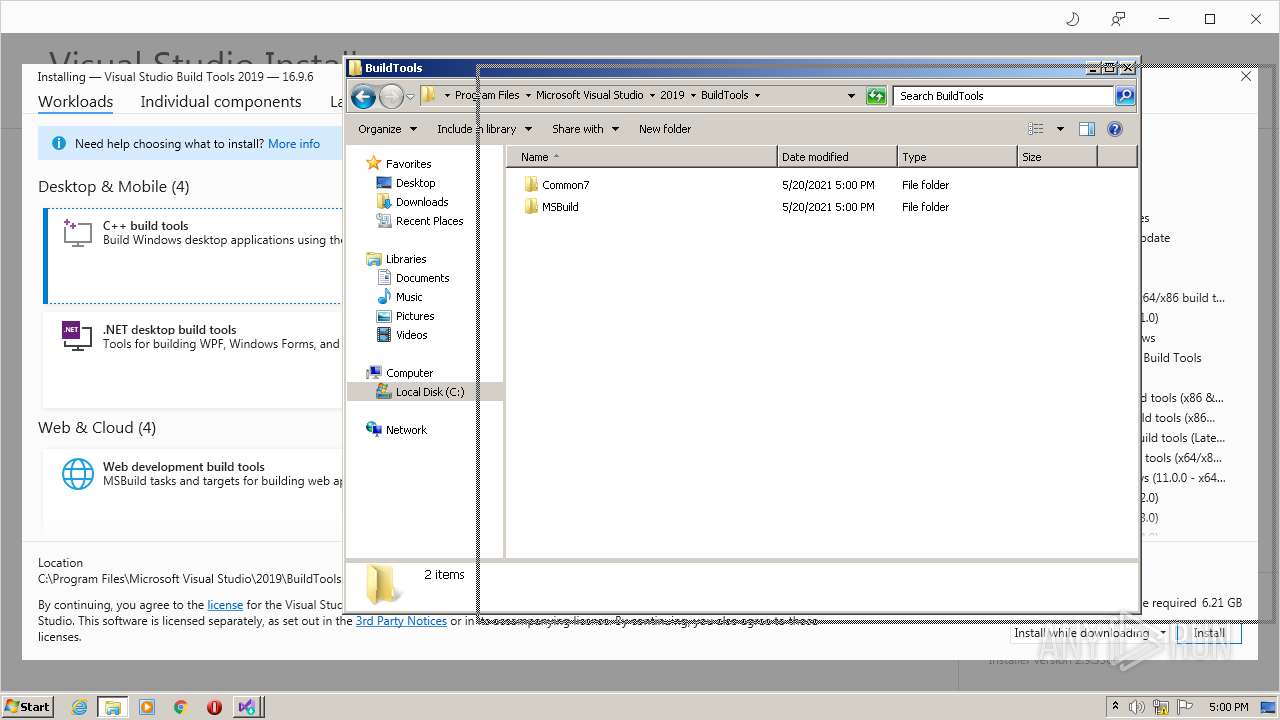Click the search magnifier icon
1280x720 pixels.
click(x=1125, y=96)
